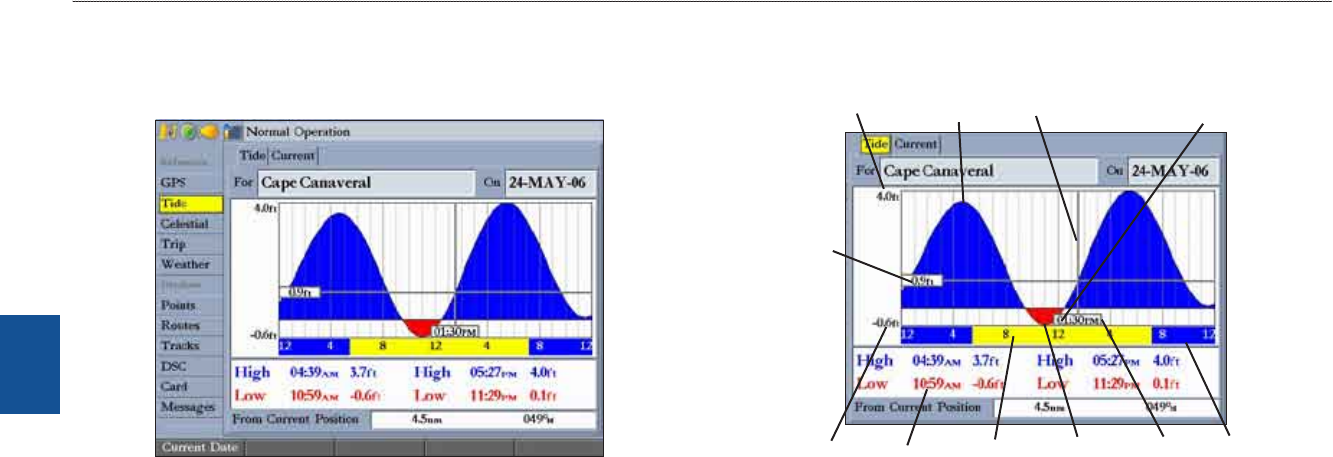Select the highlighted Tide tab in right screen
1333x457 pixels.
tap(875, 143)
